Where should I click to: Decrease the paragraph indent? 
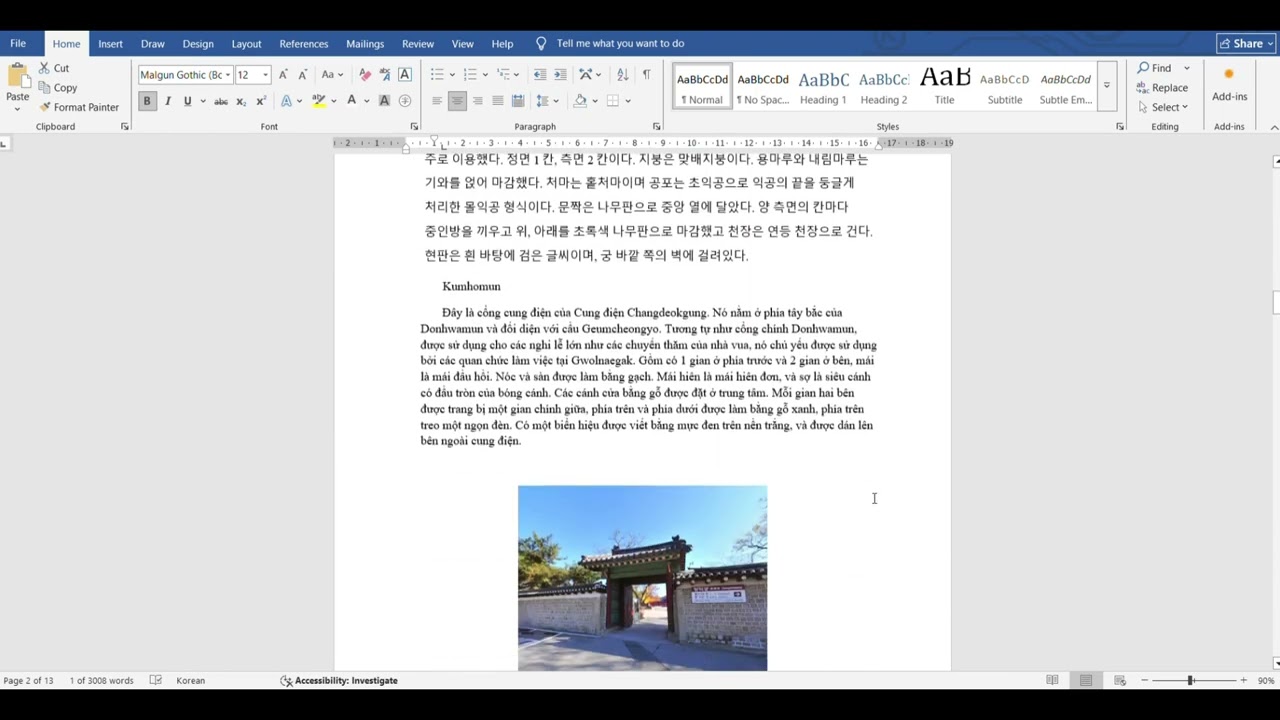click(x=540, y=75)
